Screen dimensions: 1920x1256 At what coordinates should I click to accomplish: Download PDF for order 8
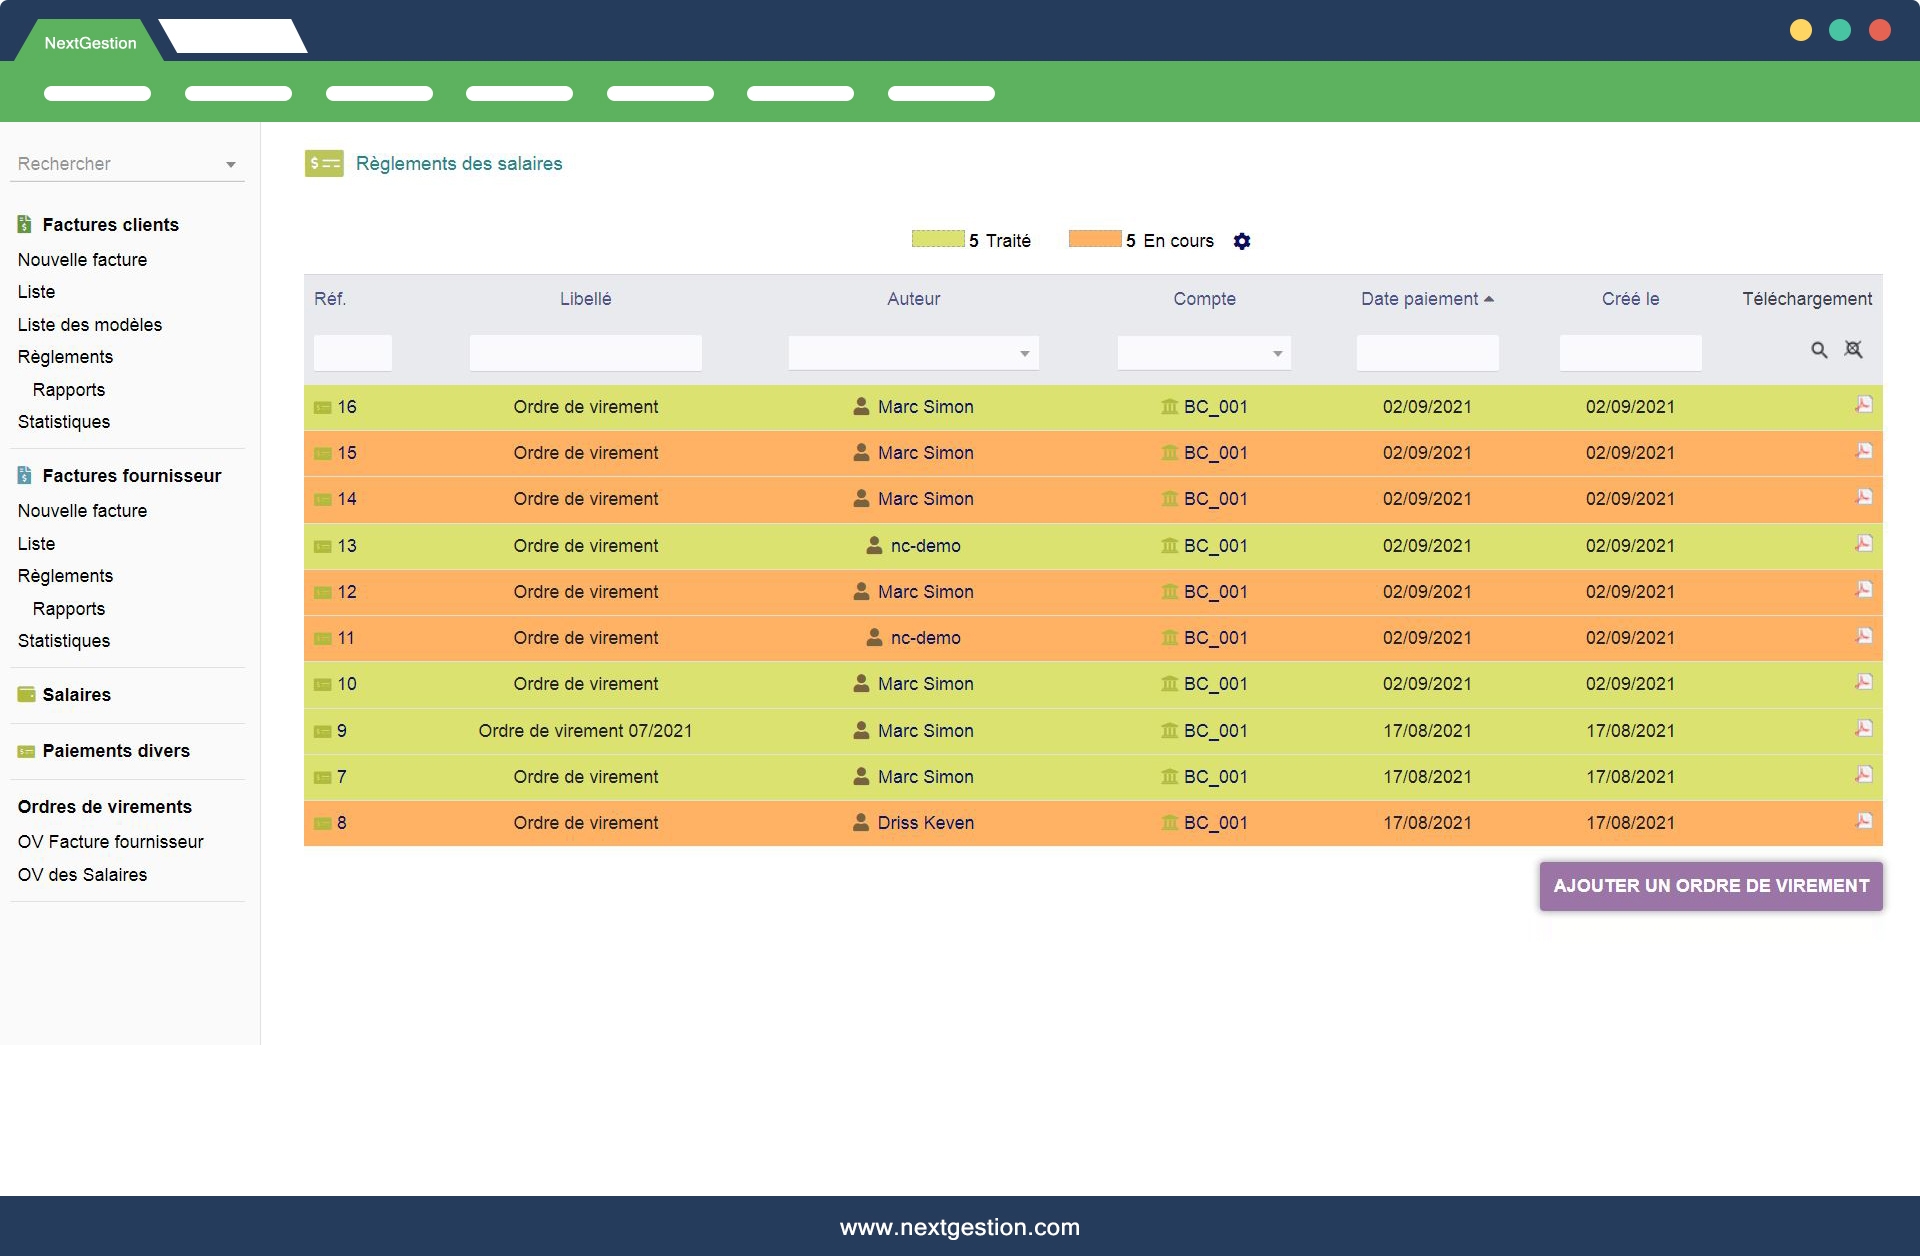[x=1863, y=821]
